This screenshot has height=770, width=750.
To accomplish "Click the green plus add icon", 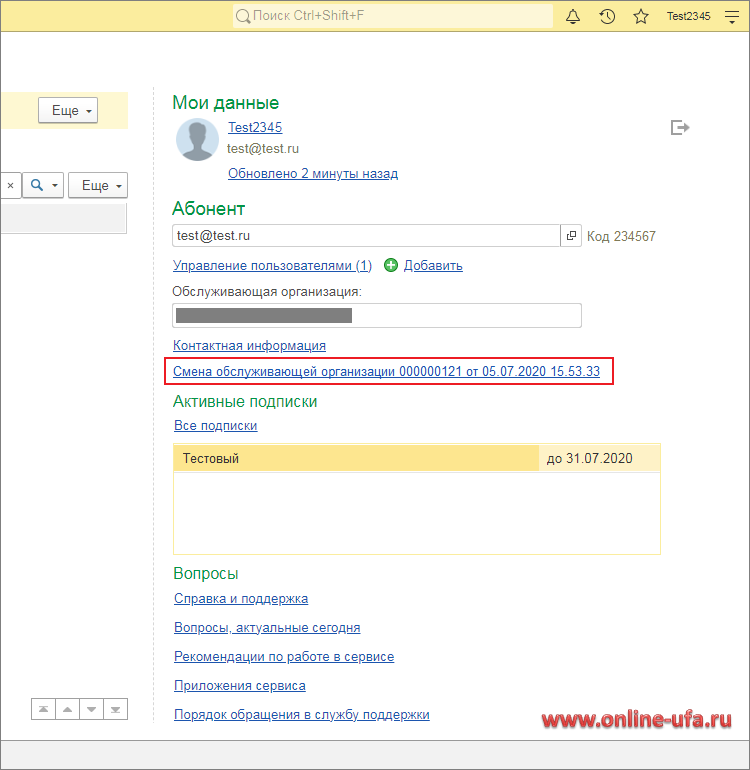I will click(x=390, y=265).
